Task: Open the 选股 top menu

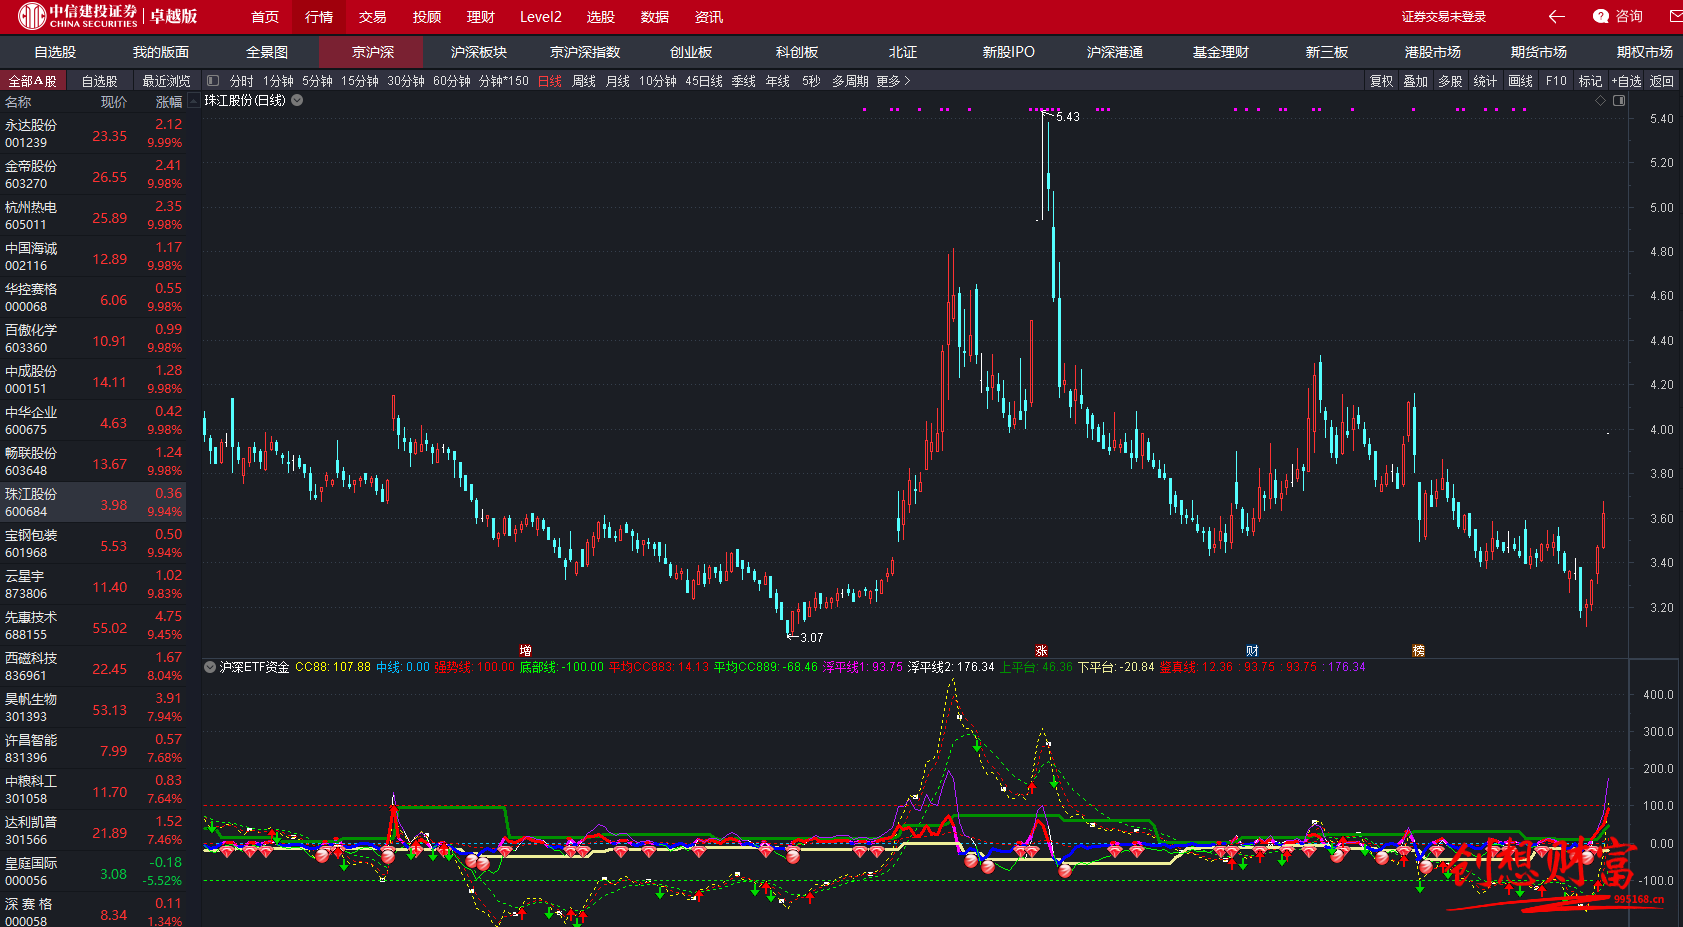Action: pyautogui.click(x=601, y=17)
